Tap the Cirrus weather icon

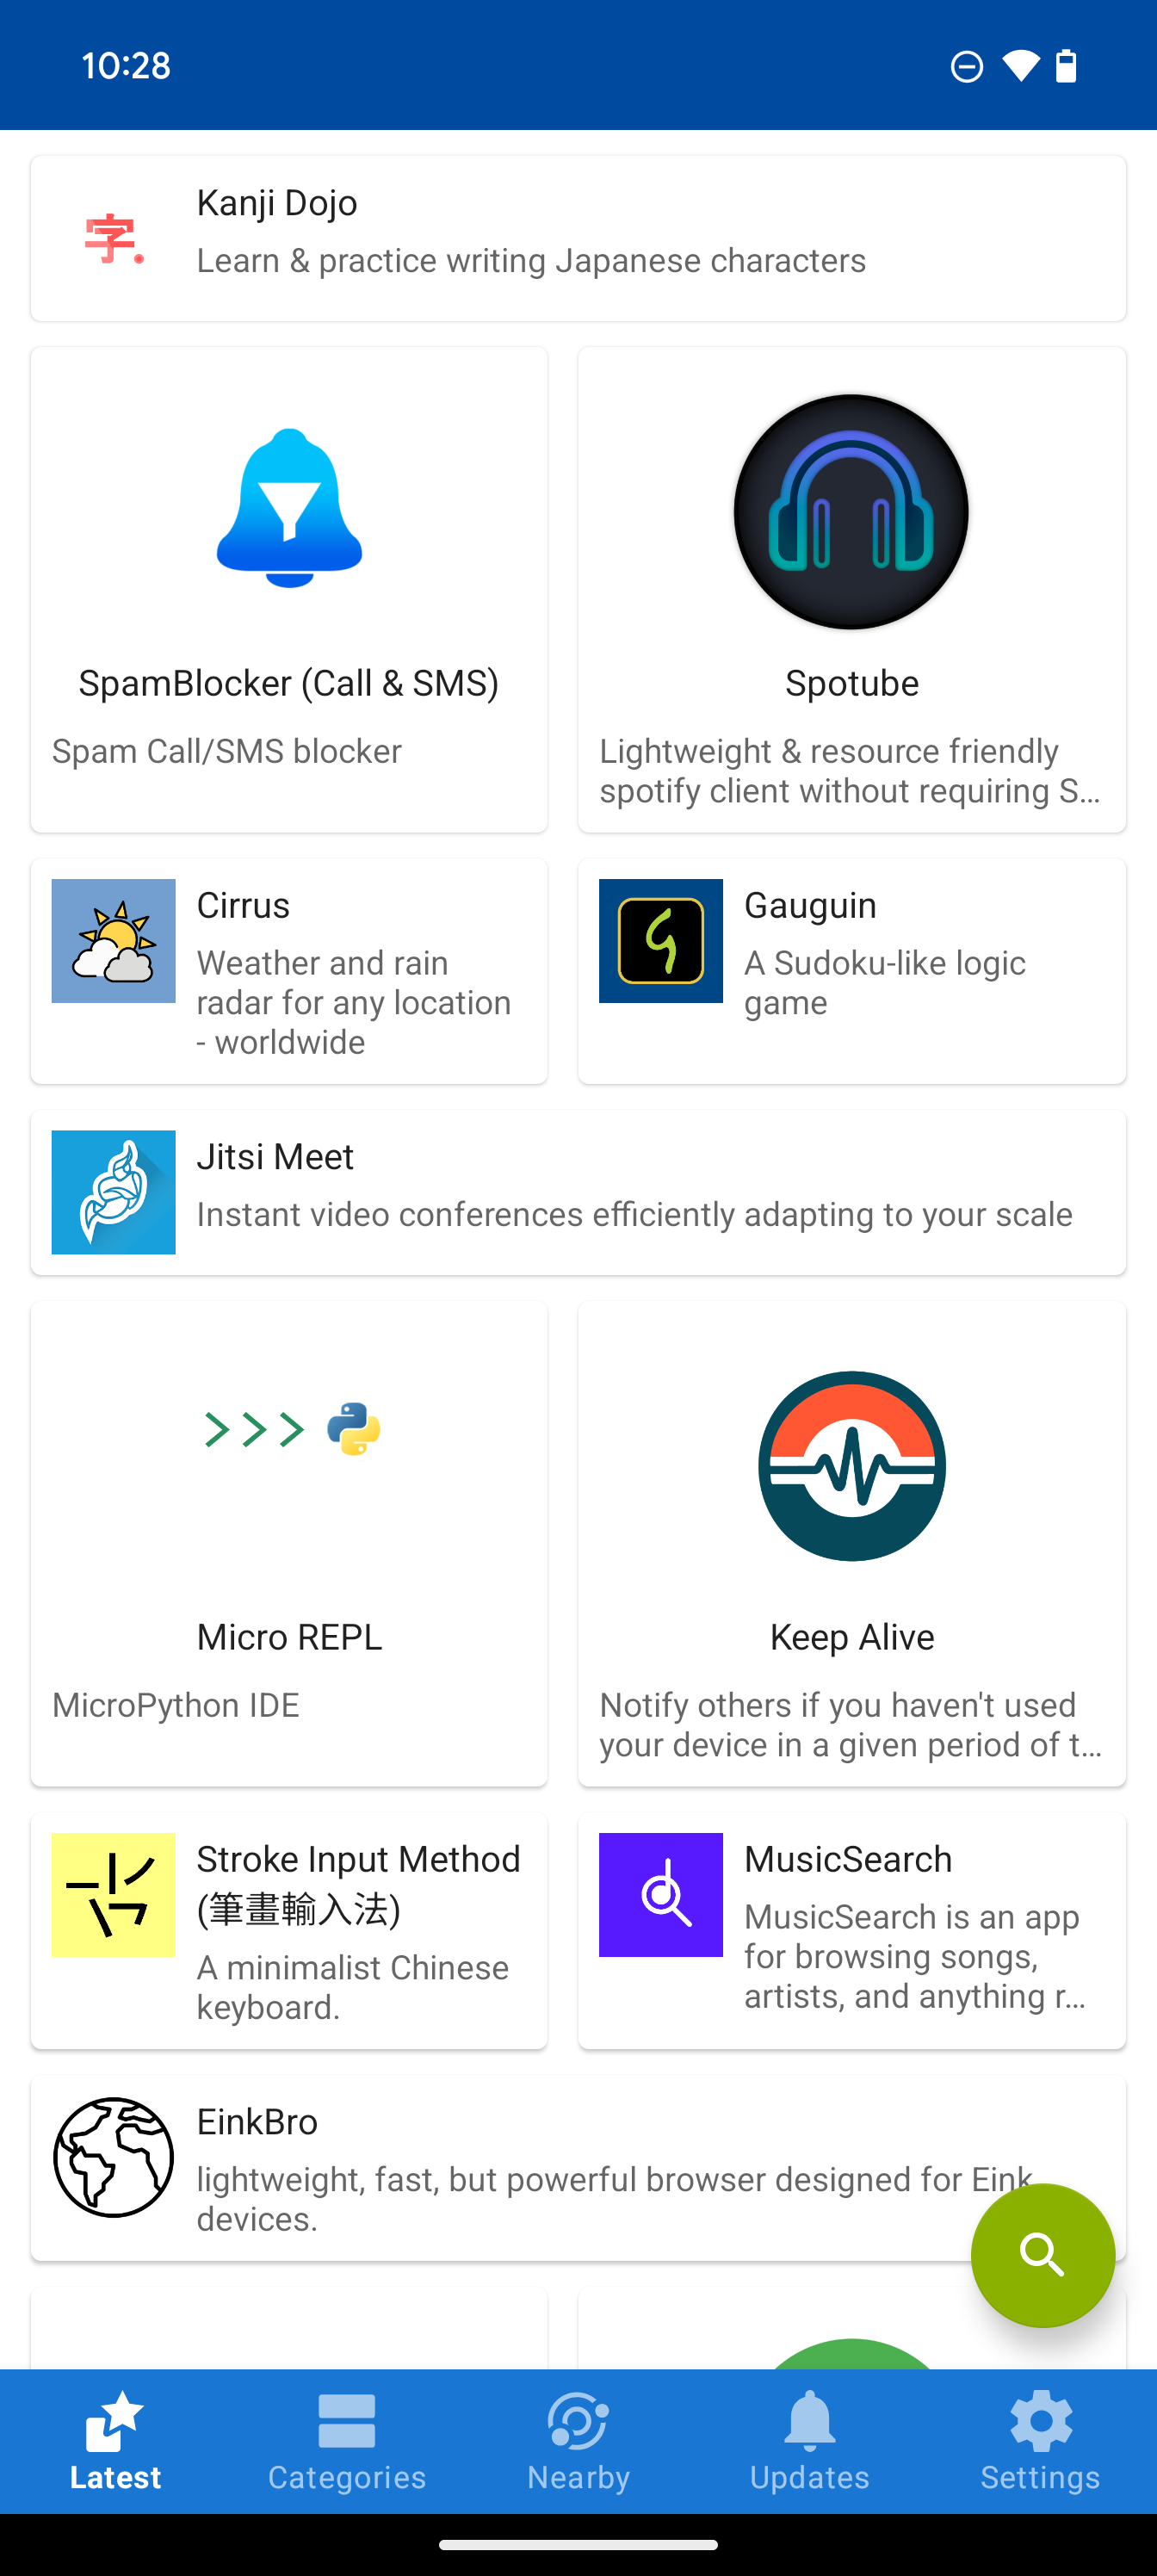[x=113, y=941]
